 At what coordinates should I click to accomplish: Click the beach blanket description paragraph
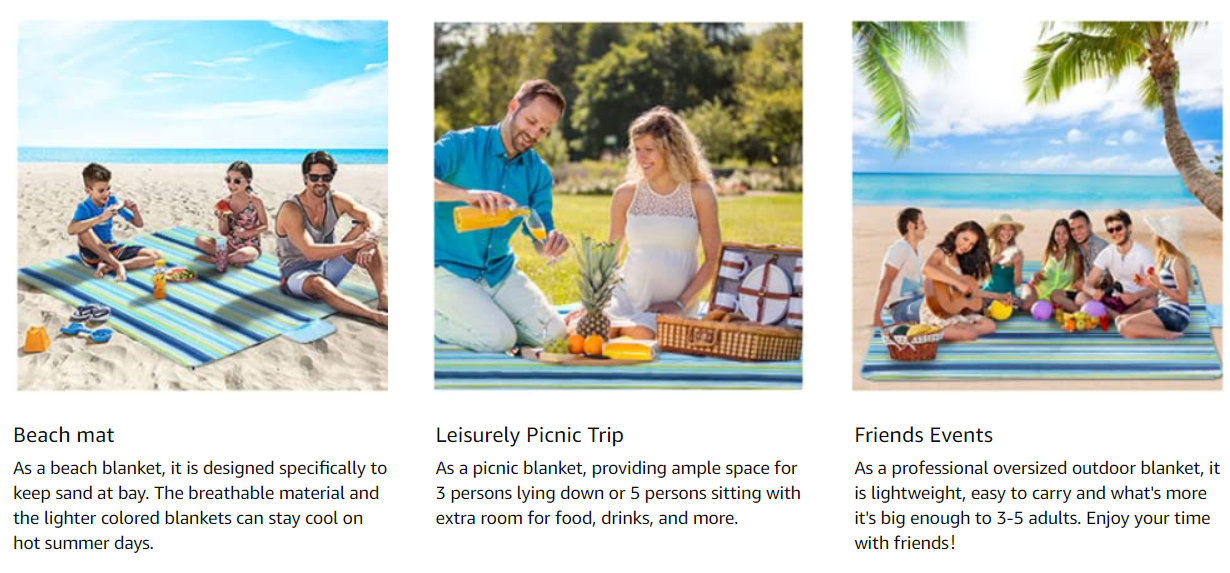pyautogui.click(x=200, y=506)
